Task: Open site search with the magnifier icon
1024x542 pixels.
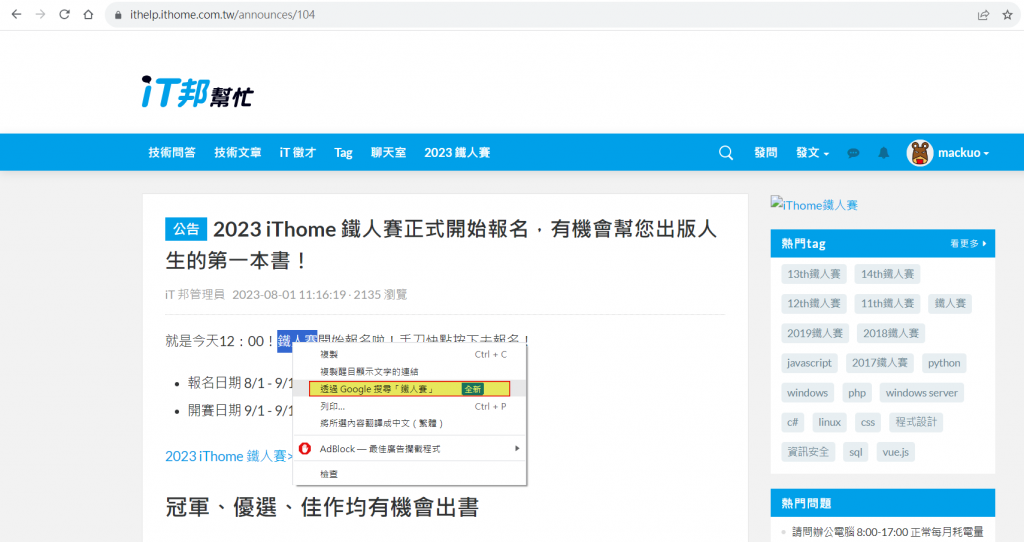Action: [x=726, y=153]
